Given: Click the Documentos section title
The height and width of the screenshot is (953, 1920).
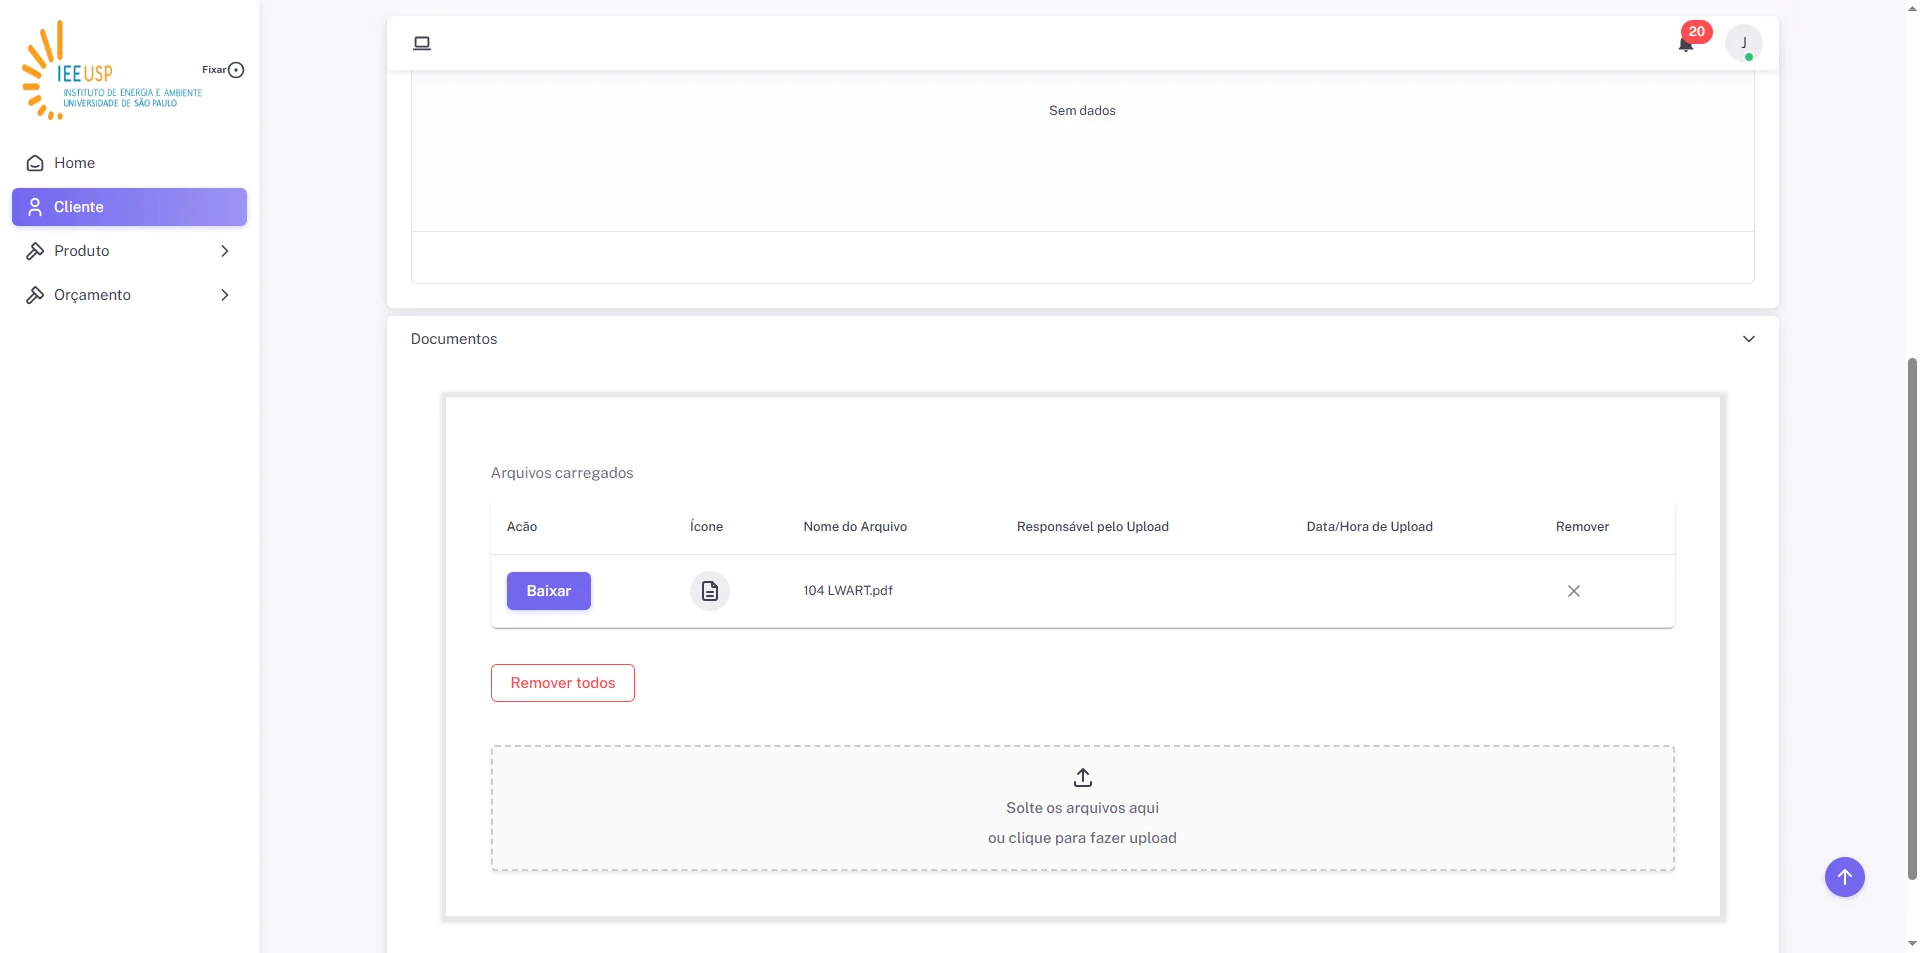Looking at the screenshot, I should tap(454, 339).
